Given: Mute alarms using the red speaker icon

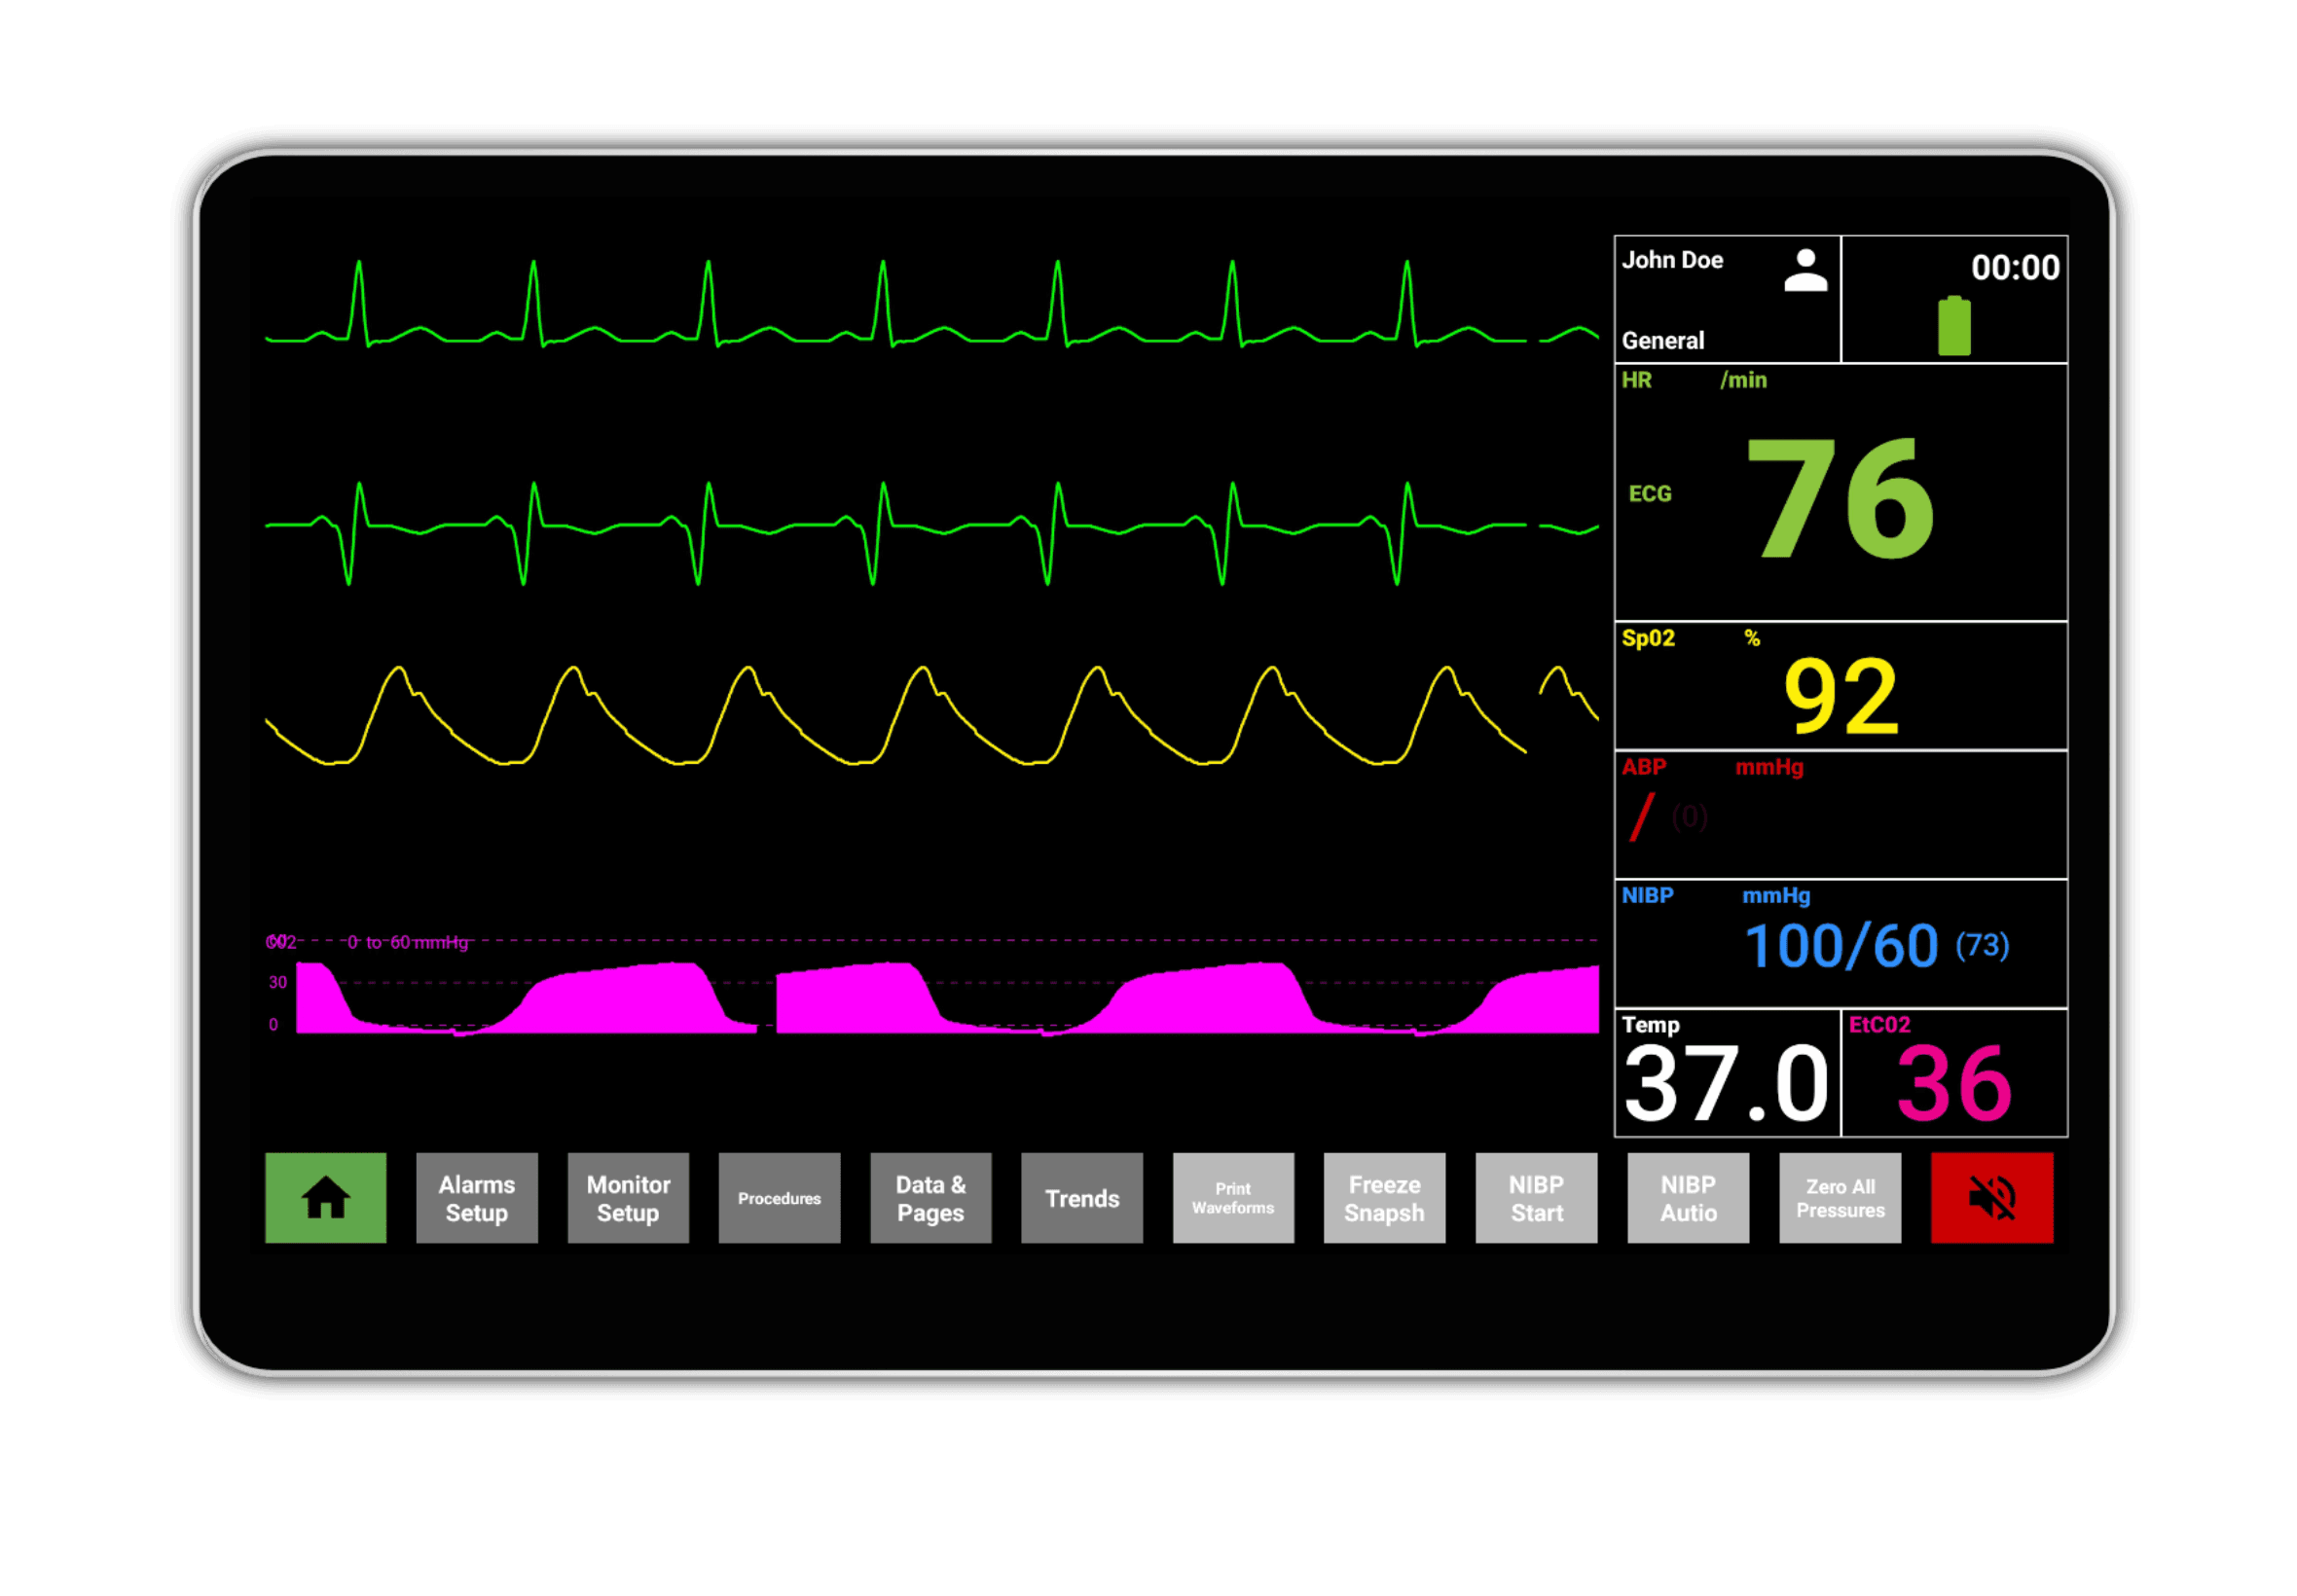Looking at the screenshot, I should 1991,1197.
